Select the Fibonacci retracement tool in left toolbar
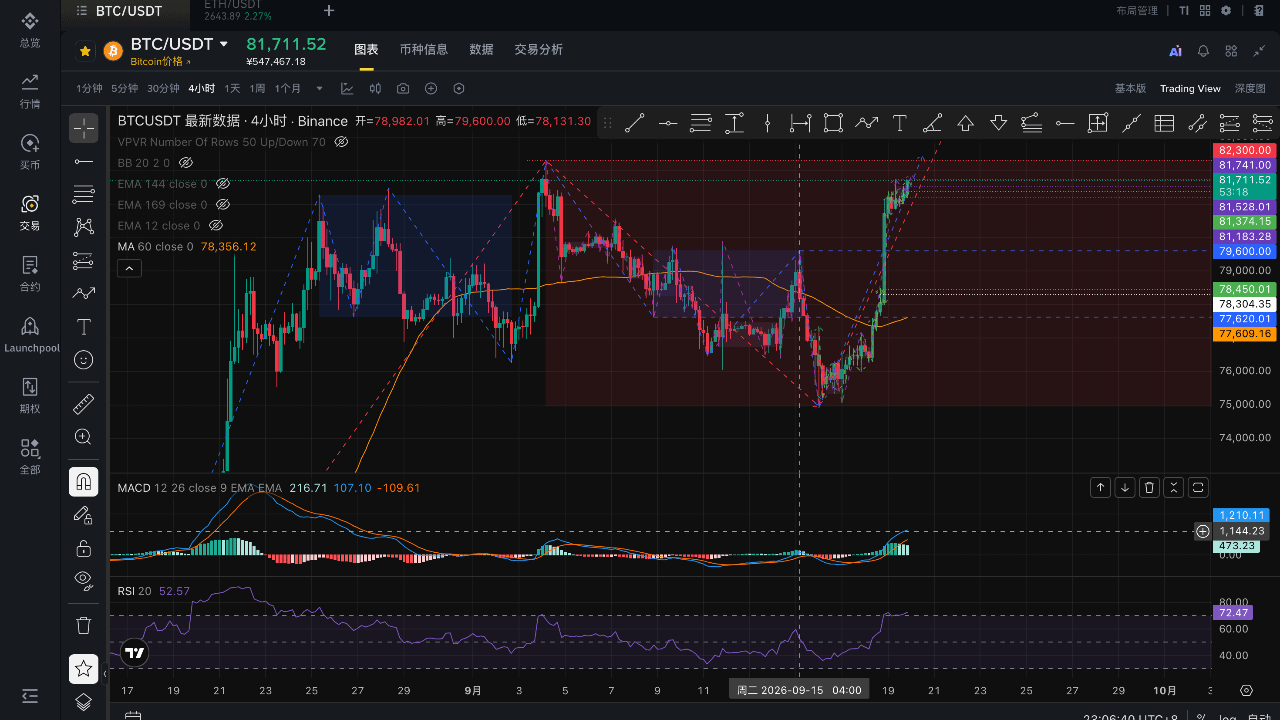 [x=84, y=194]
